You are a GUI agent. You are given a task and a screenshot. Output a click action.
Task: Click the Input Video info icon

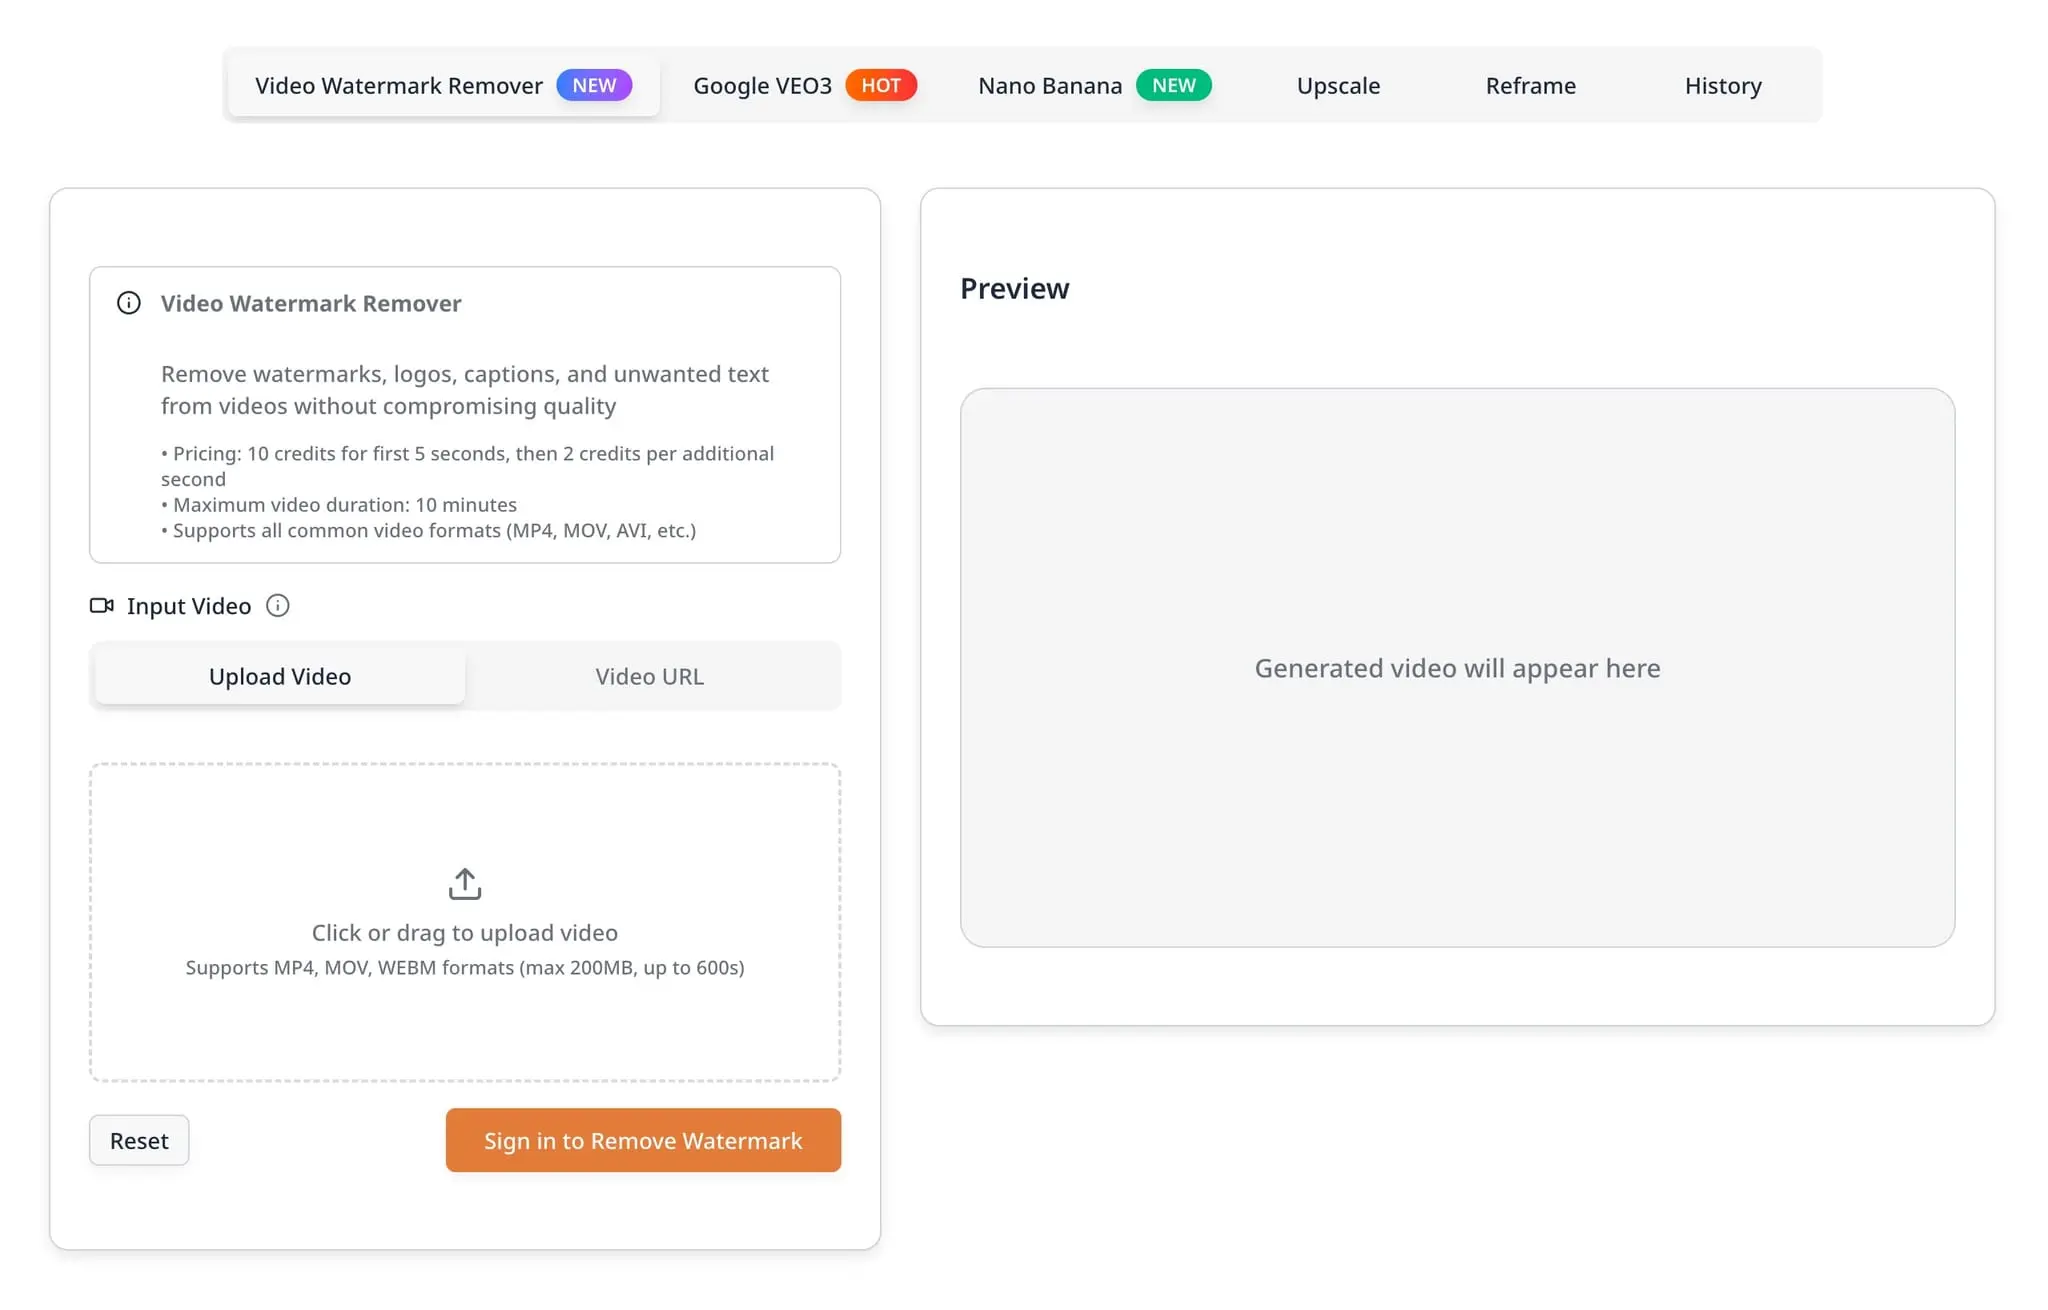click(277, 606)
